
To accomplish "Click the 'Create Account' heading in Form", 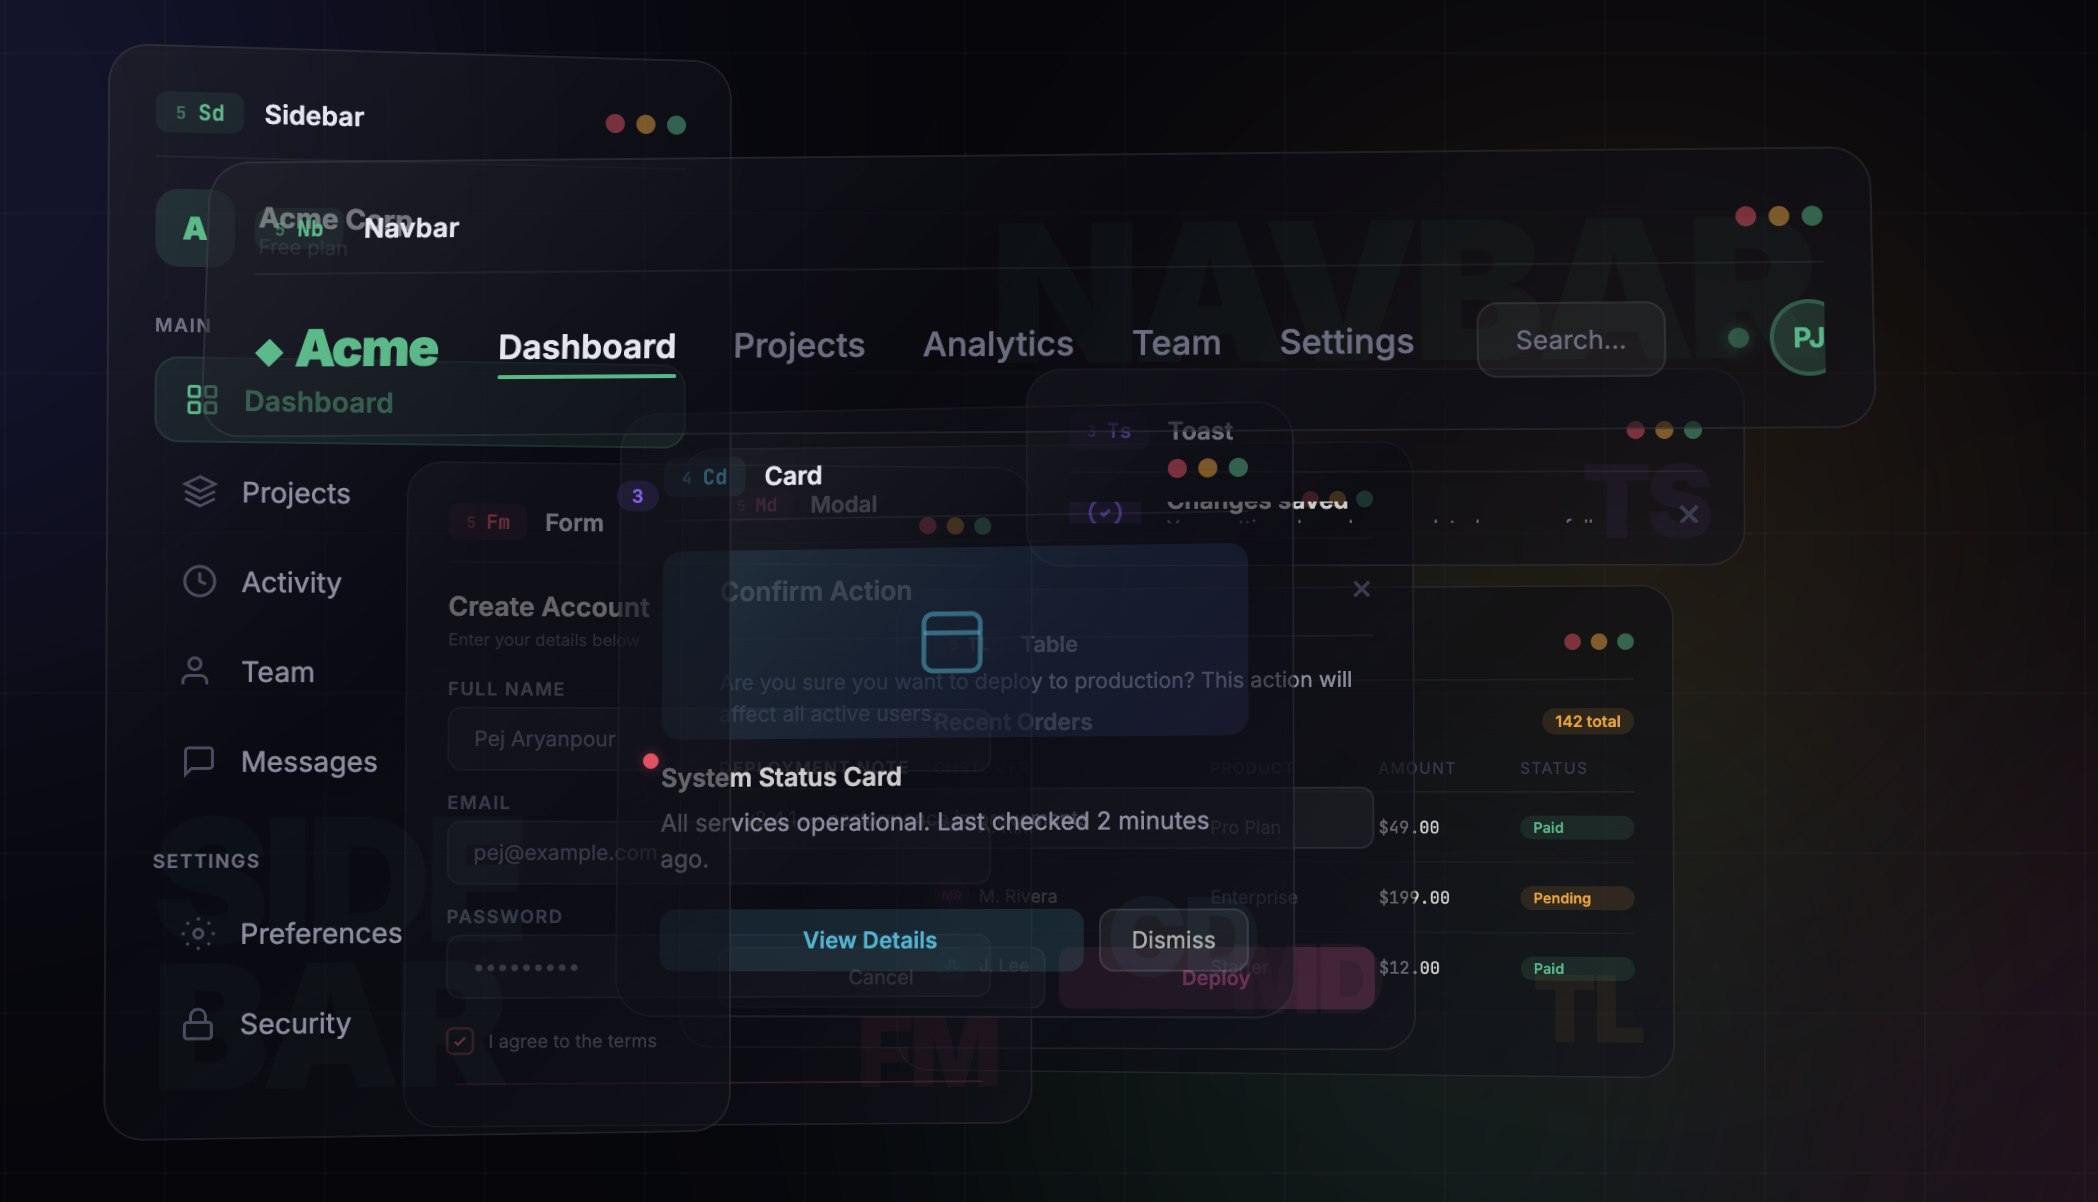I will pos(548,607).
